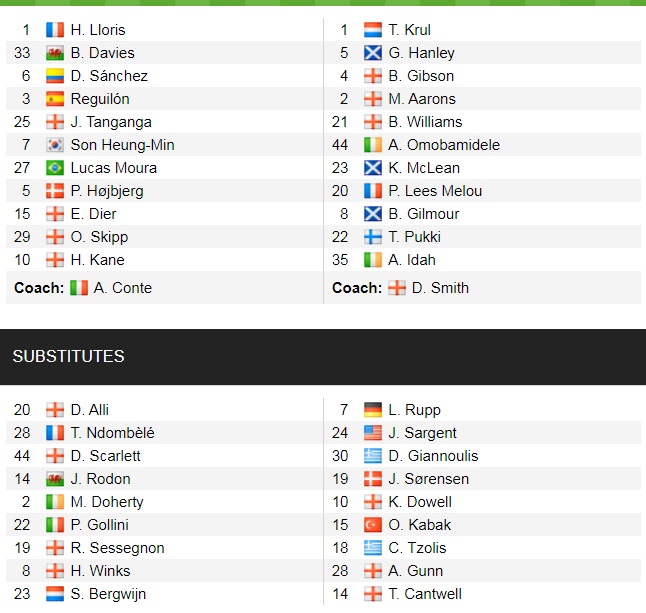646x613 pixels.
Task: Open T. Pukki player profile
Action: (414, 237)
